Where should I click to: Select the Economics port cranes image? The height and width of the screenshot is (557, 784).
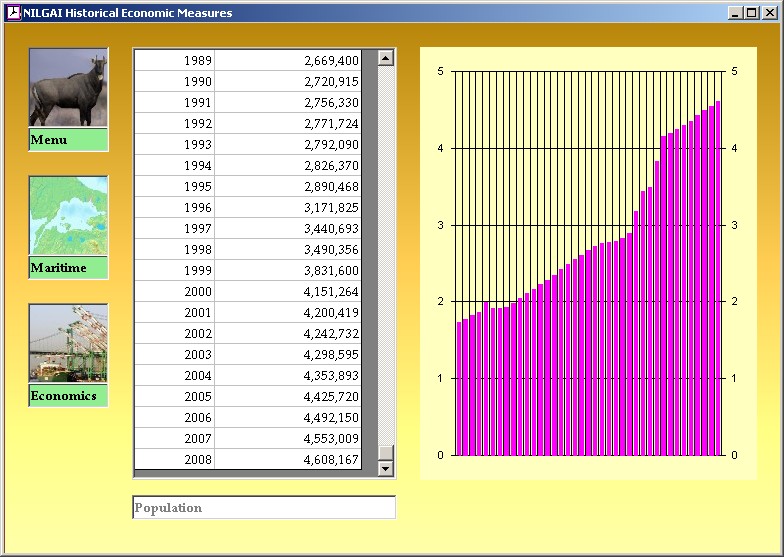click(x=68, y=343)
